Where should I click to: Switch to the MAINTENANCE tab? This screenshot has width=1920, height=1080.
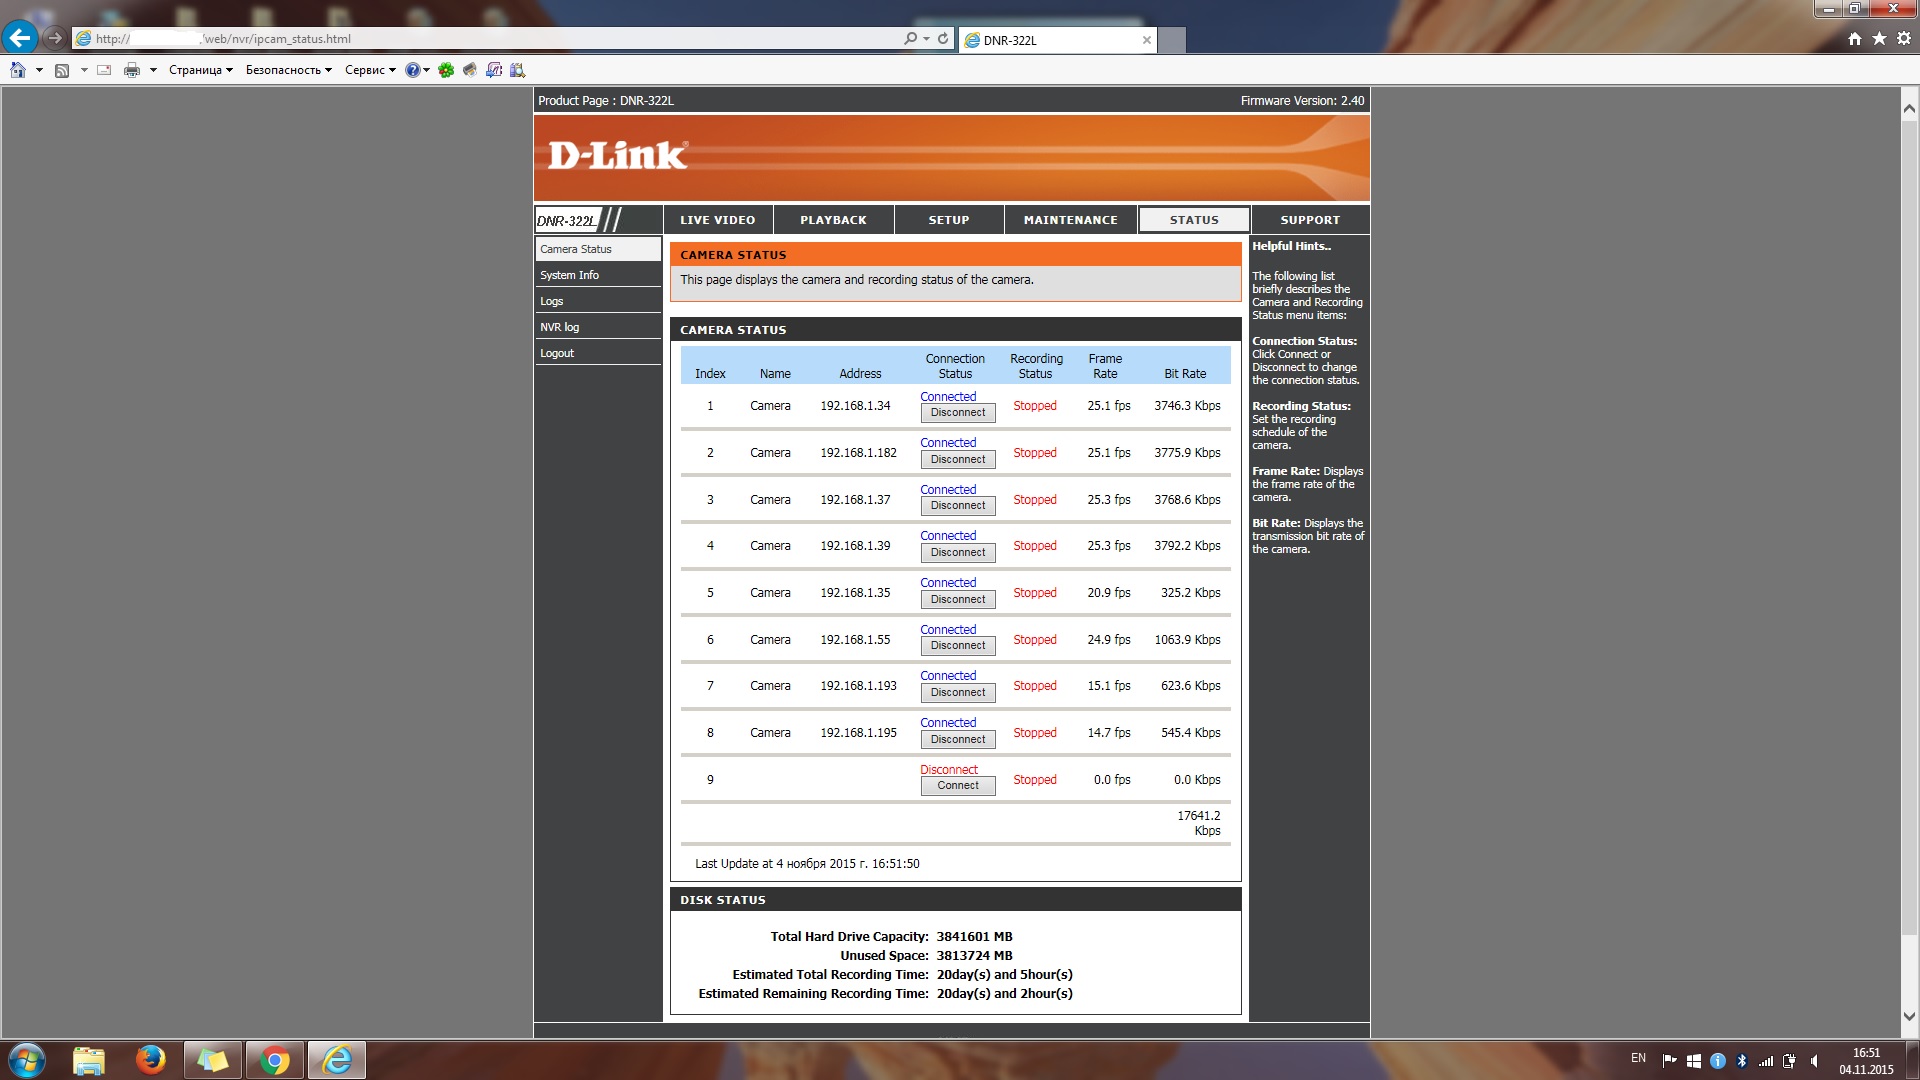1070,220
